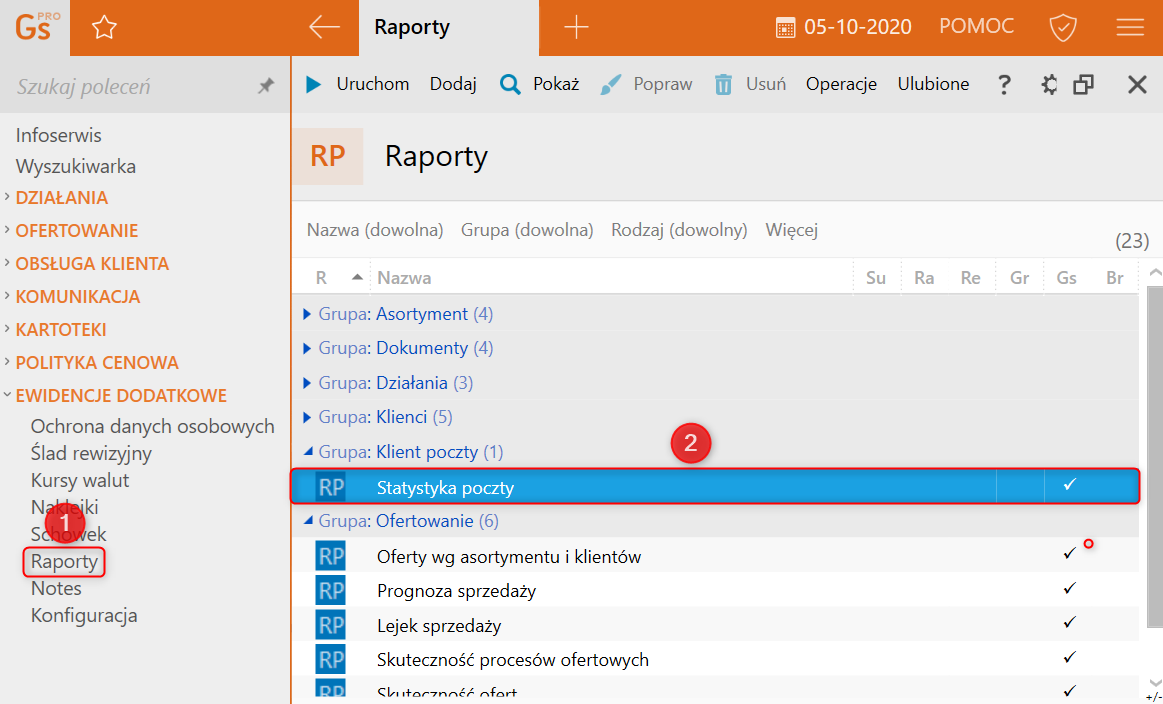Viewport: 1163px width, 704px height.
Task: Click RP icon of Skuteczność procesów ofertowych
Action: pyautogui.click(x=331, y=659)
